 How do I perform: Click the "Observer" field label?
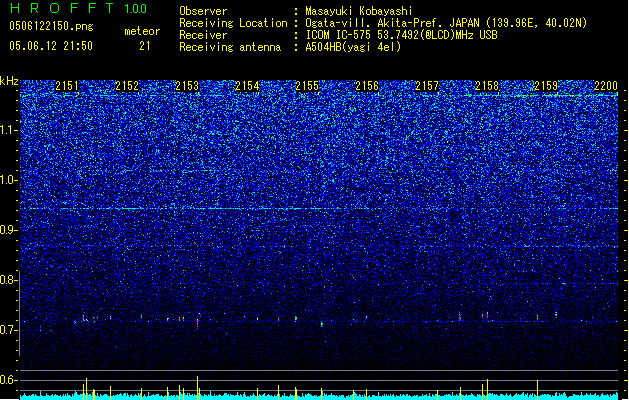[203, 11]
